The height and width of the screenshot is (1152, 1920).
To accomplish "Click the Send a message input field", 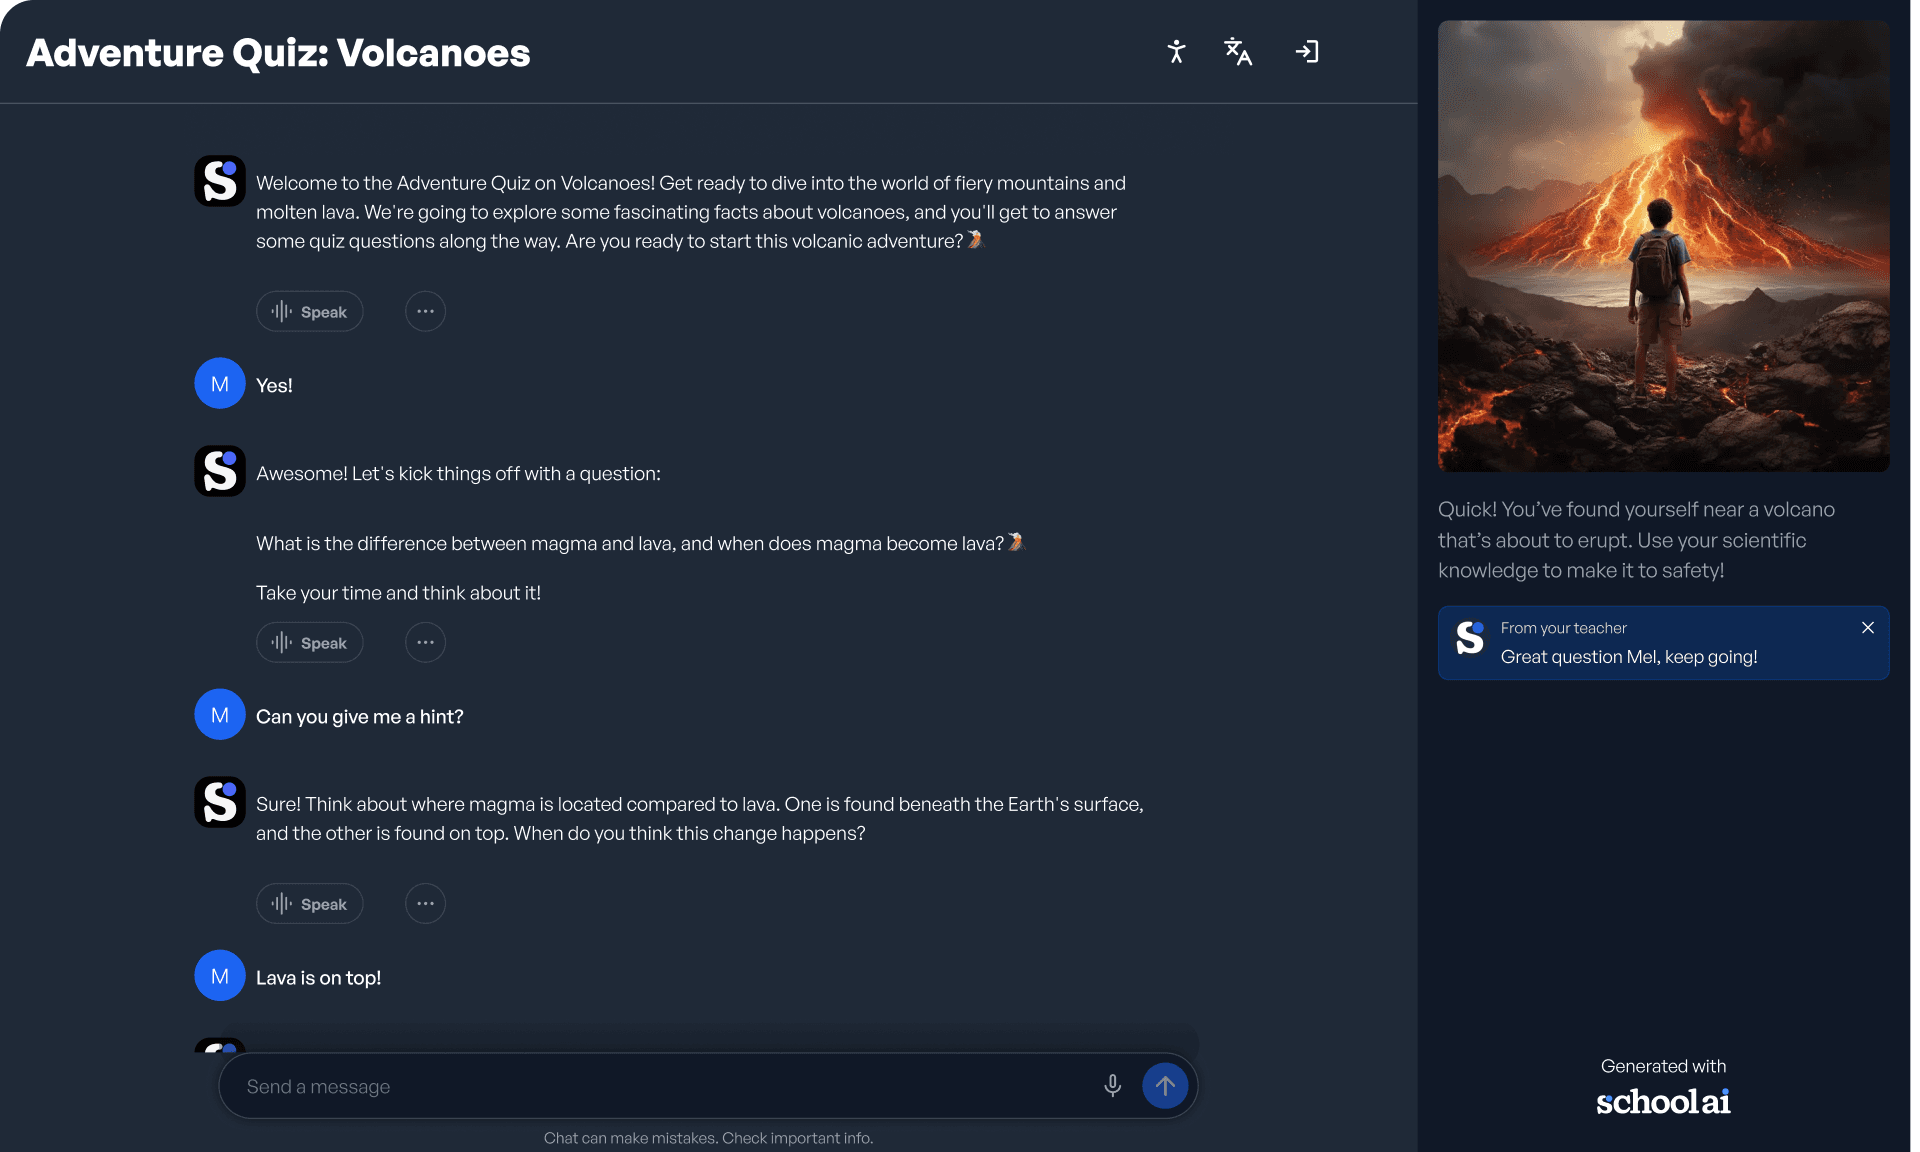I will tap(650, 1086).
